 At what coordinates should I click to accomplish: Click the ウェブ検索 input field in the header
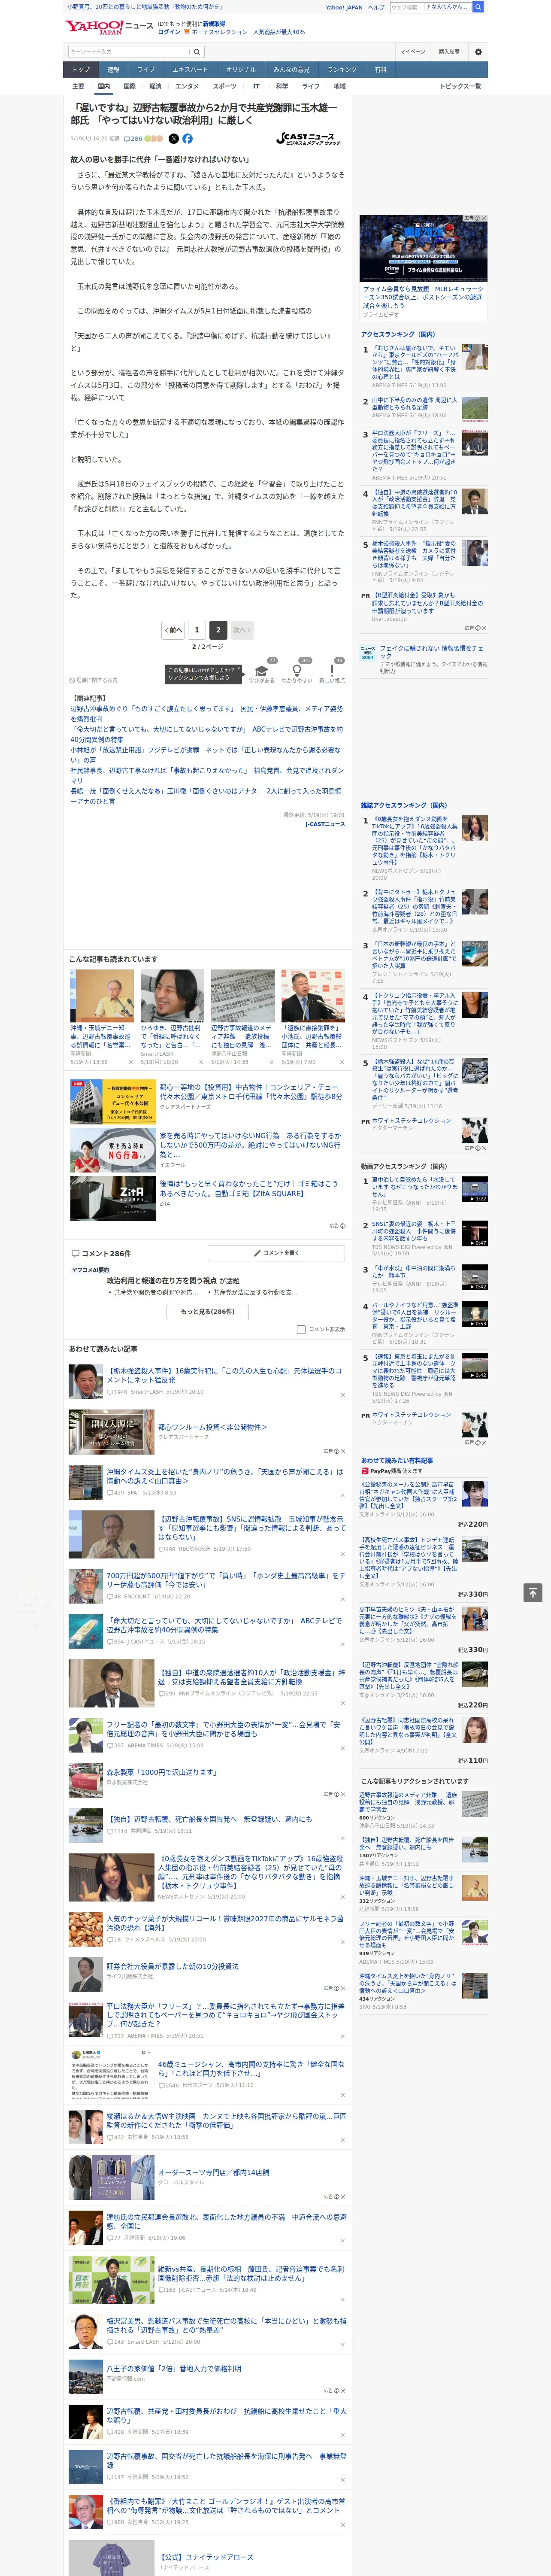pos(406,7)
